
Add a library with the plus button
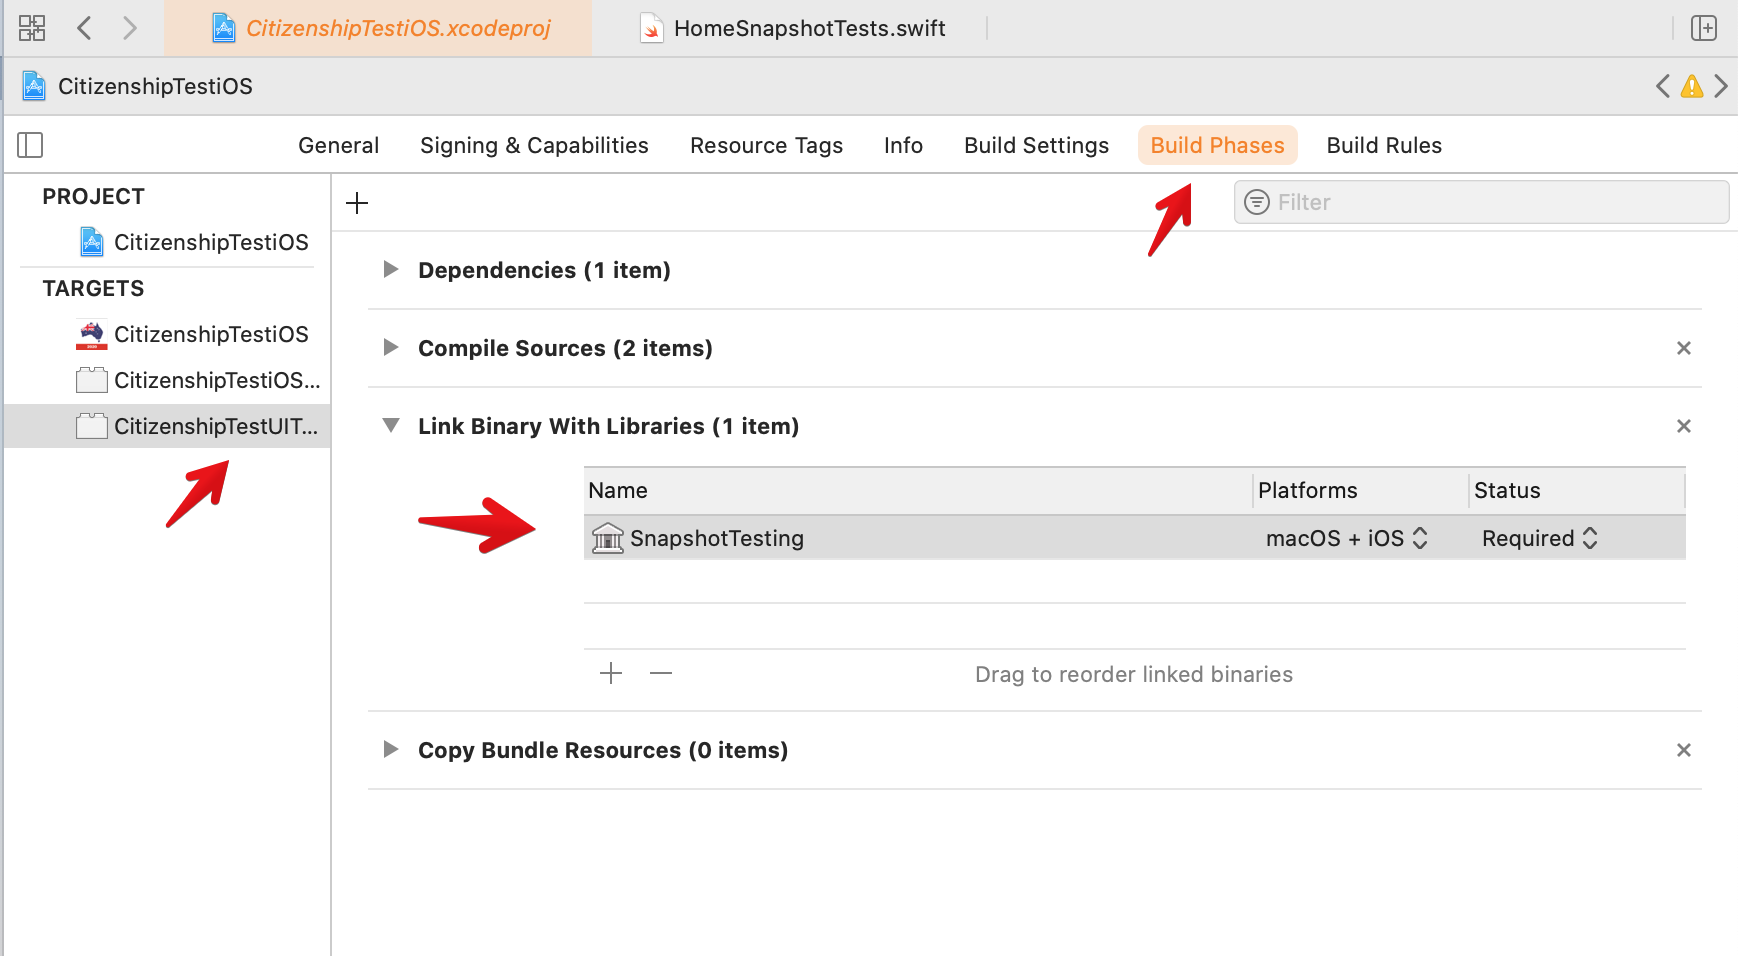point(611,673)
